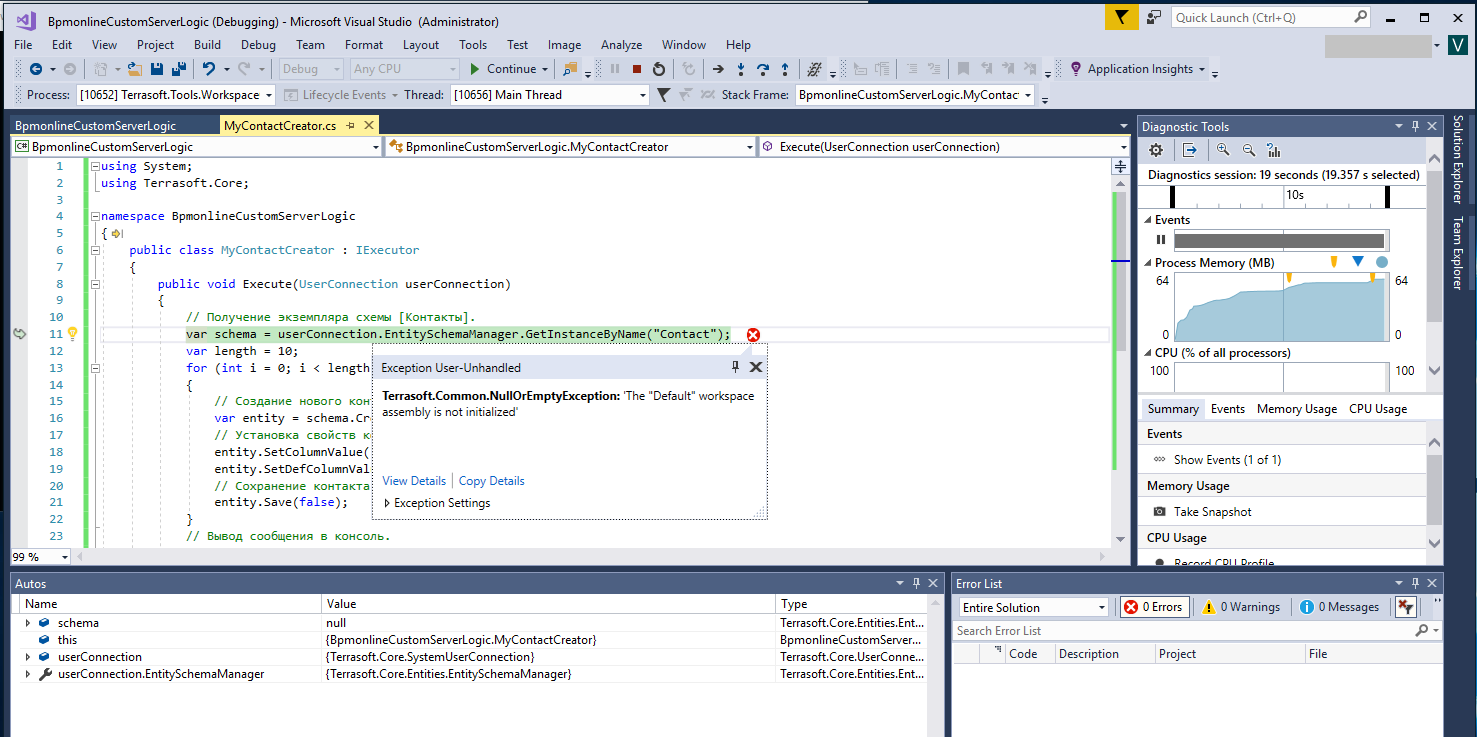Click View Details link
The height and width of the screenshot is (737, 1477).
pos(414,481)
